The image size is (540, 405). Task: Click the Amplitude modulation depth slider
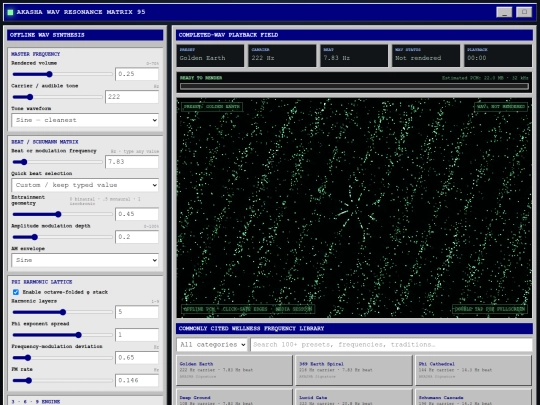click(x=63, y=237)
